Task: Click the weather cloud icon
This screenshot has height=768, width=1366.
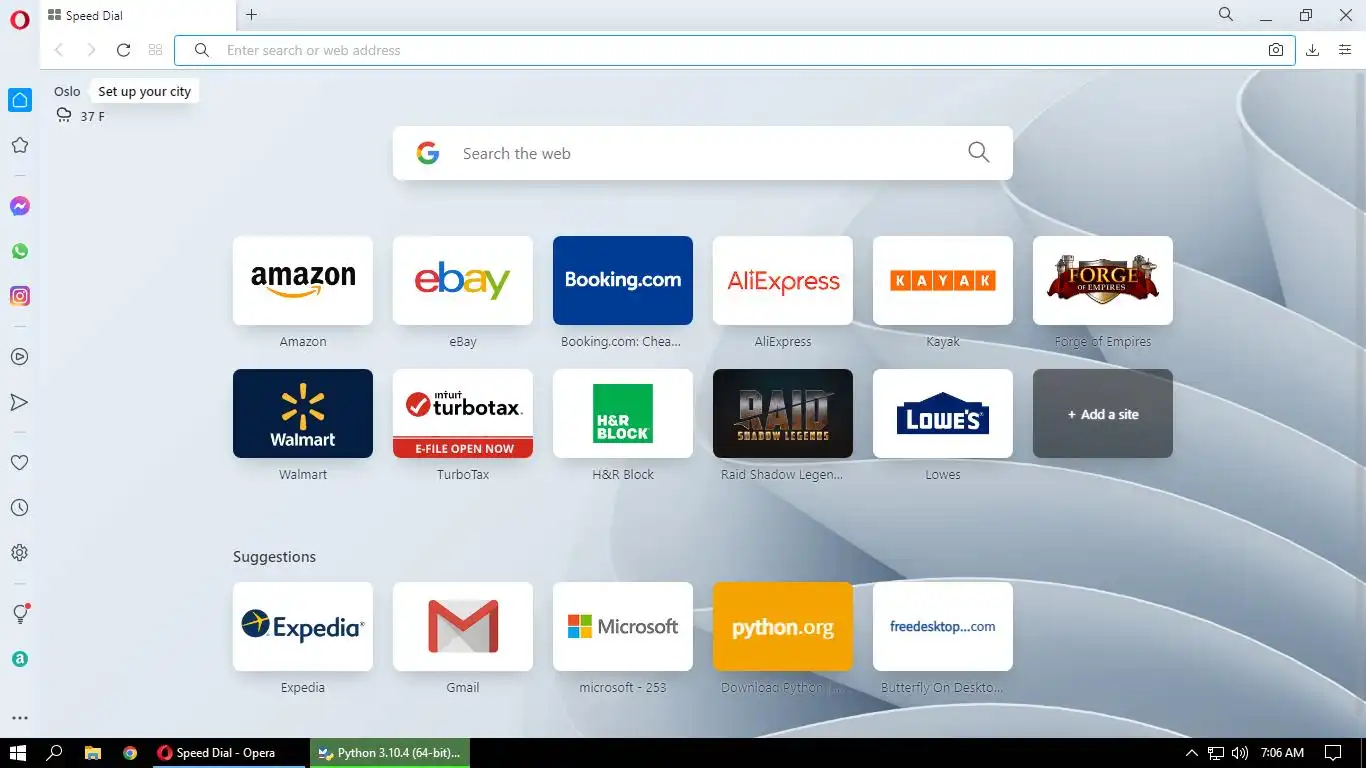Action: tap(64, 116)
